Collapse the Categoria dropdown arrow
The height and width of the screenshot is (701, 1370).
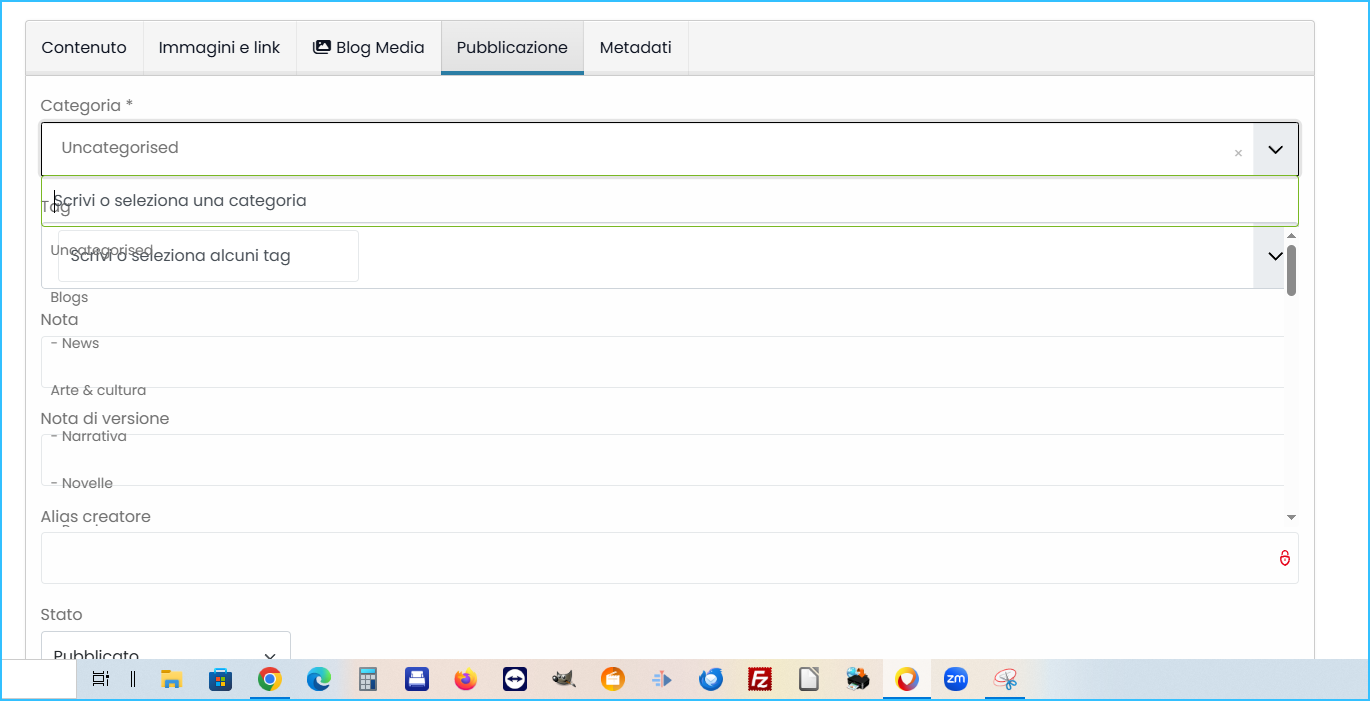1275,149
